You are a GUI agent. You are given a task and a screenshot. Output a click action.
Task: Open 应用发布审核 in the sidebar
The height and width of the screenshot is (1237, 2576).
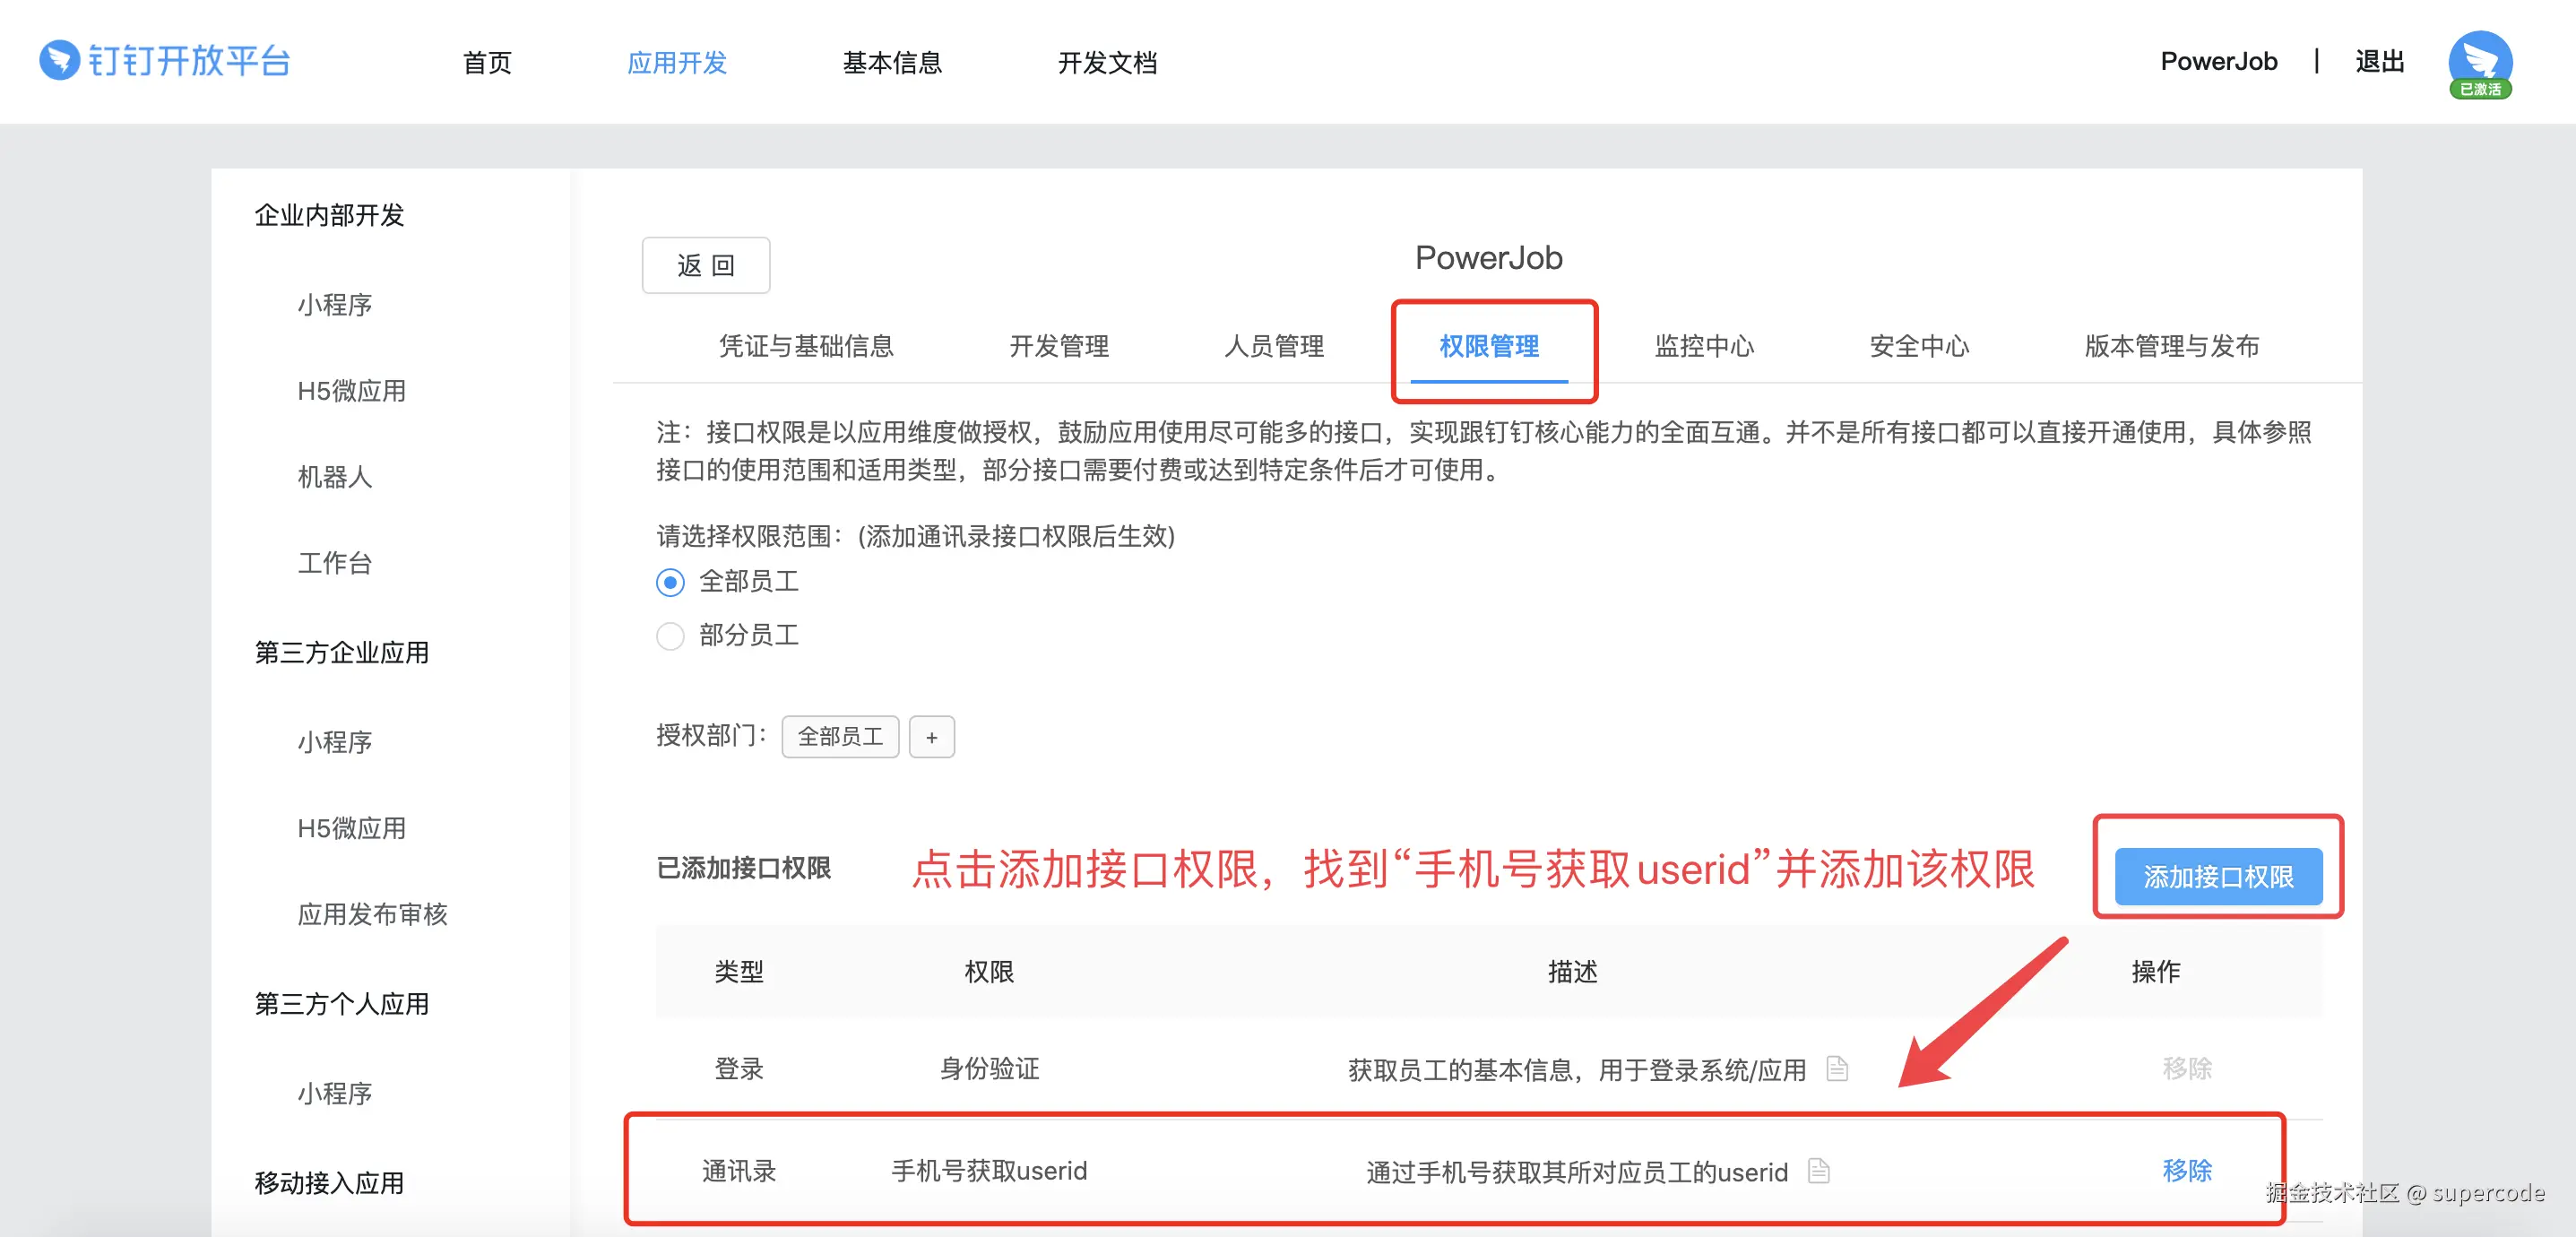coord(372,914)
